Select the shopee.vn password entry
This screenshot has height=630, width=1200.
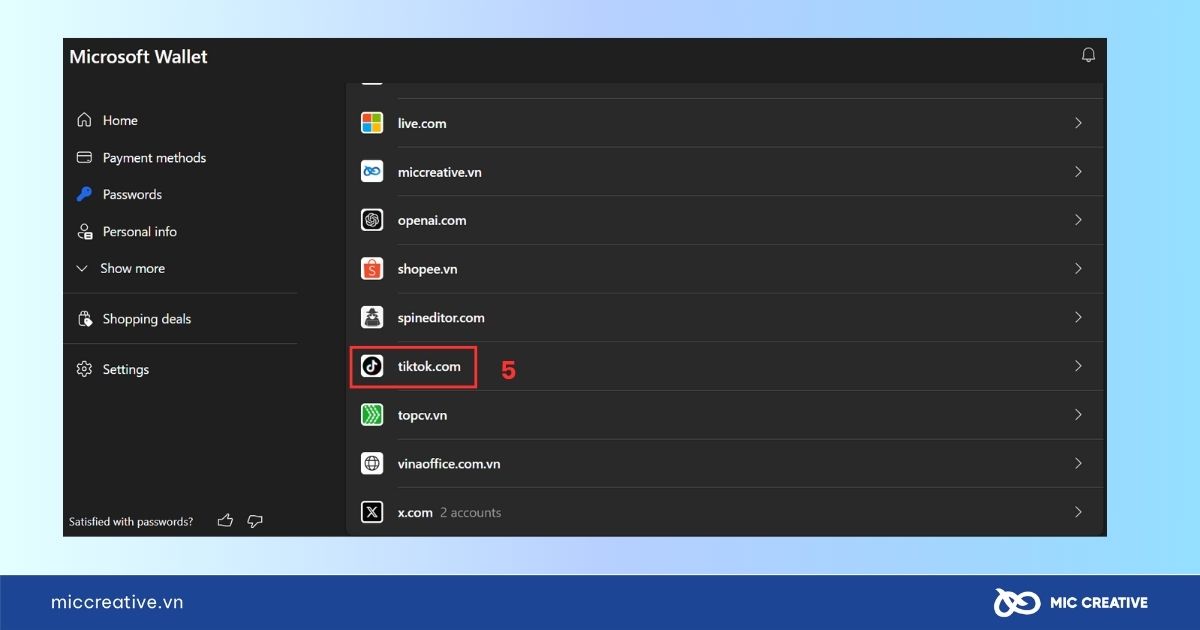point(725,269)
